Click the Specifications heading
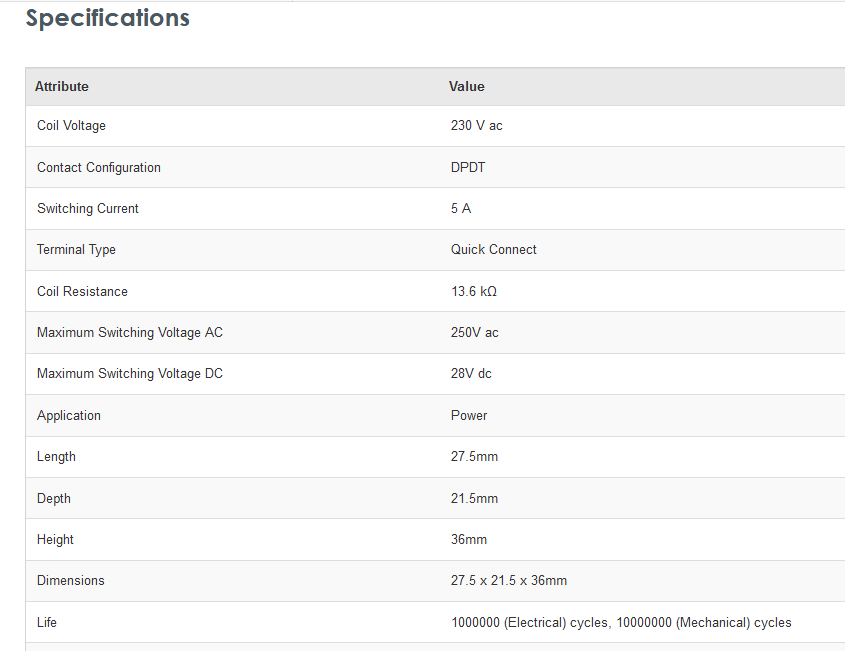845x651 pixels. pos(108,18)
